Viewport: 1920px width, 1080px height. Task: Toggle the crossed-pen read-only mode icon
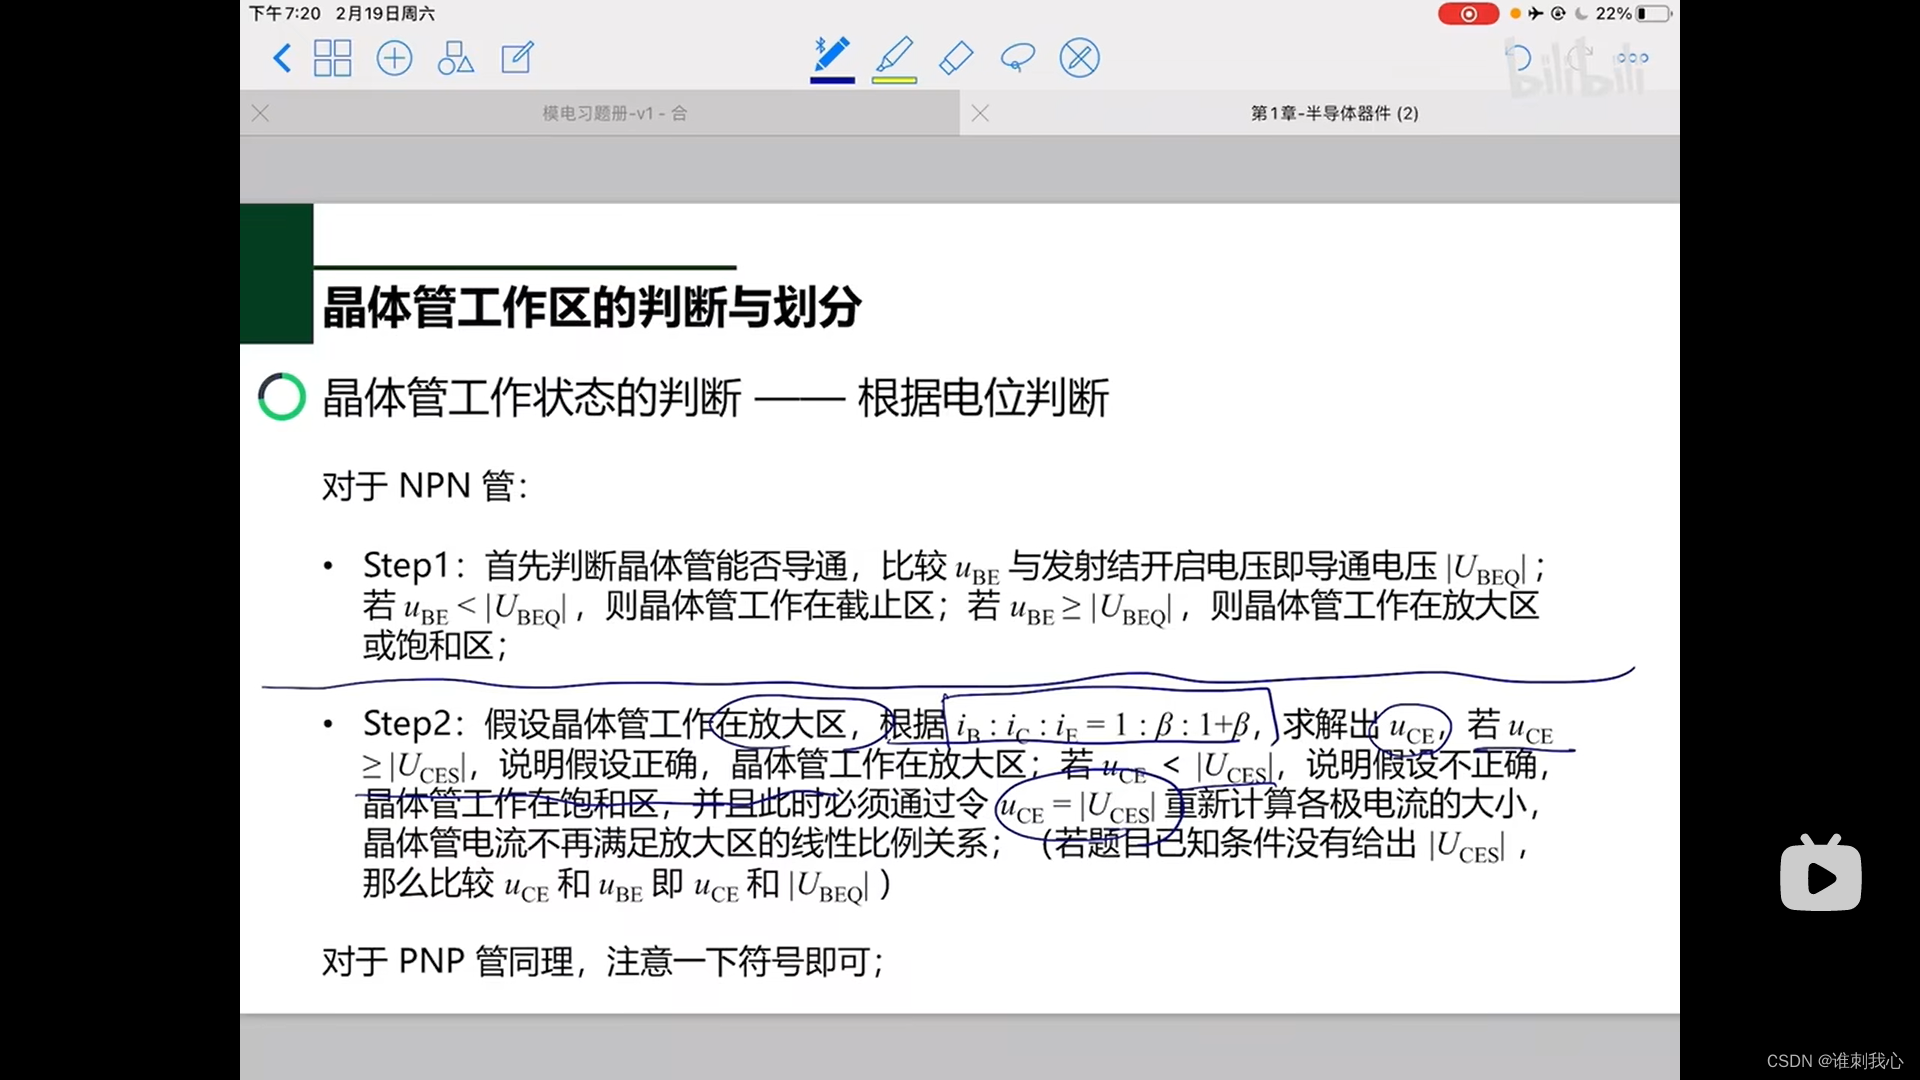1079,58
